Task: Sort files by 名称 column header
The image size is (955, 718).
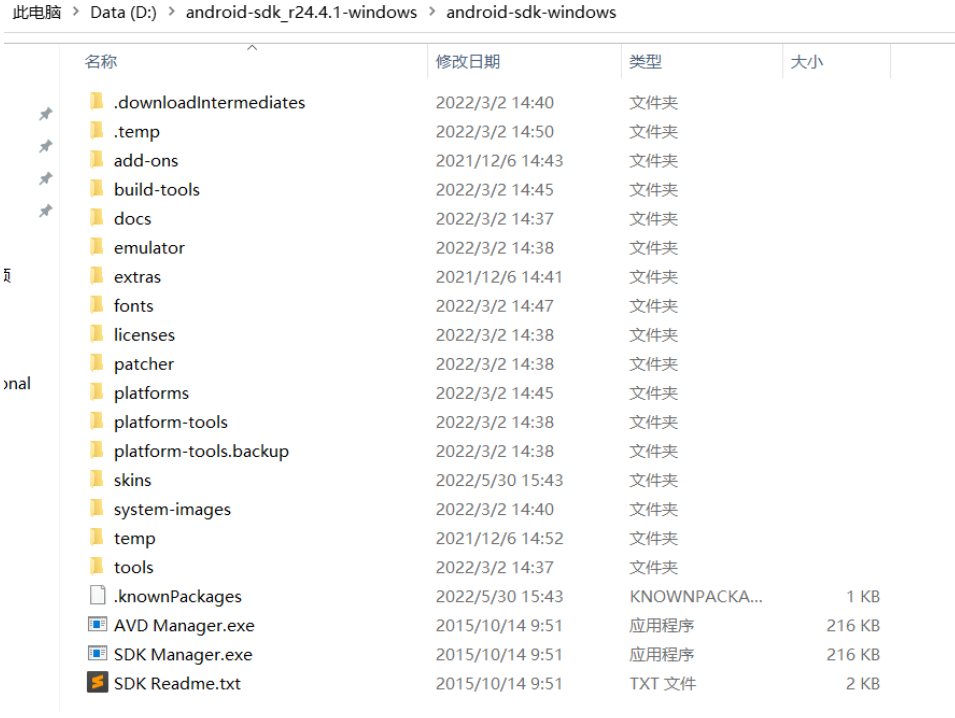Action: [101, 62]
